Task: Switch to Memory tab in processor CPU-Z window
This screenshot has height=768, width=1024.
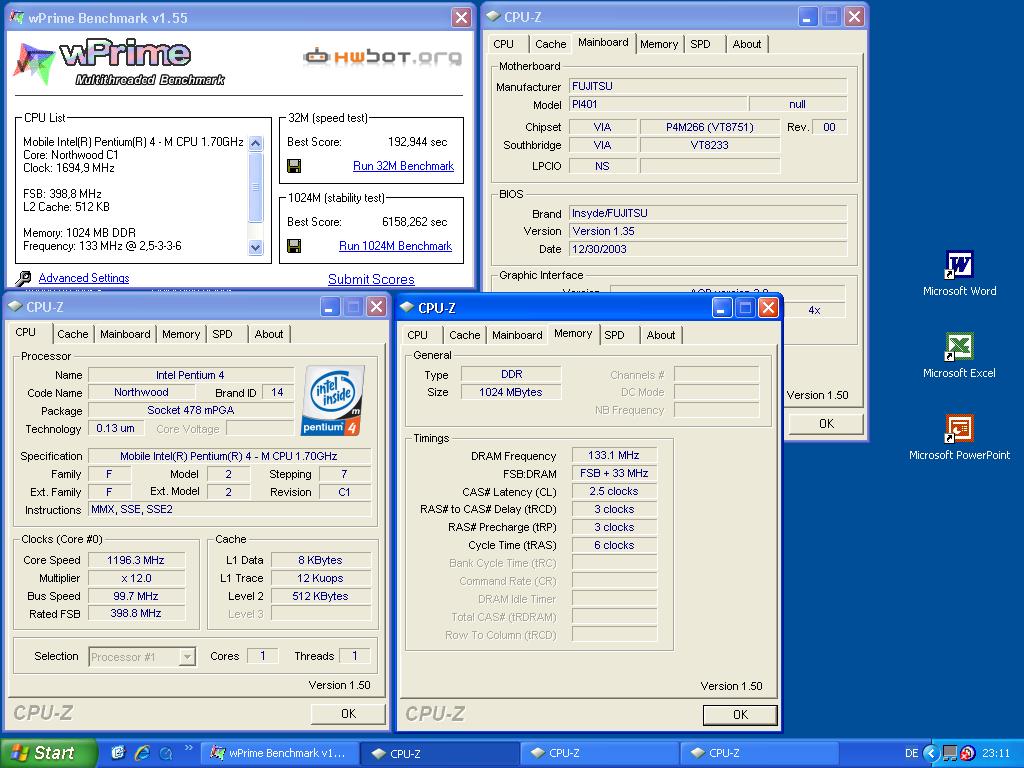Action: click(x=181, y=334)
